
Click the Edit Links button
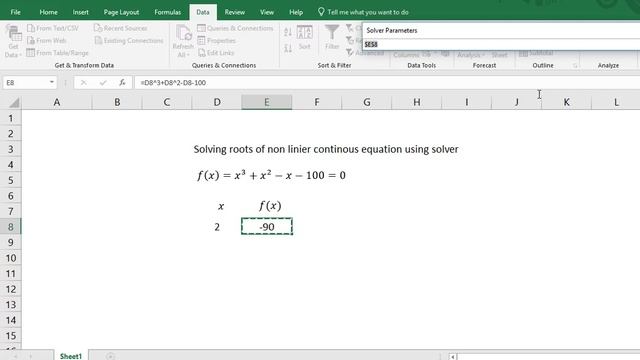216,53
